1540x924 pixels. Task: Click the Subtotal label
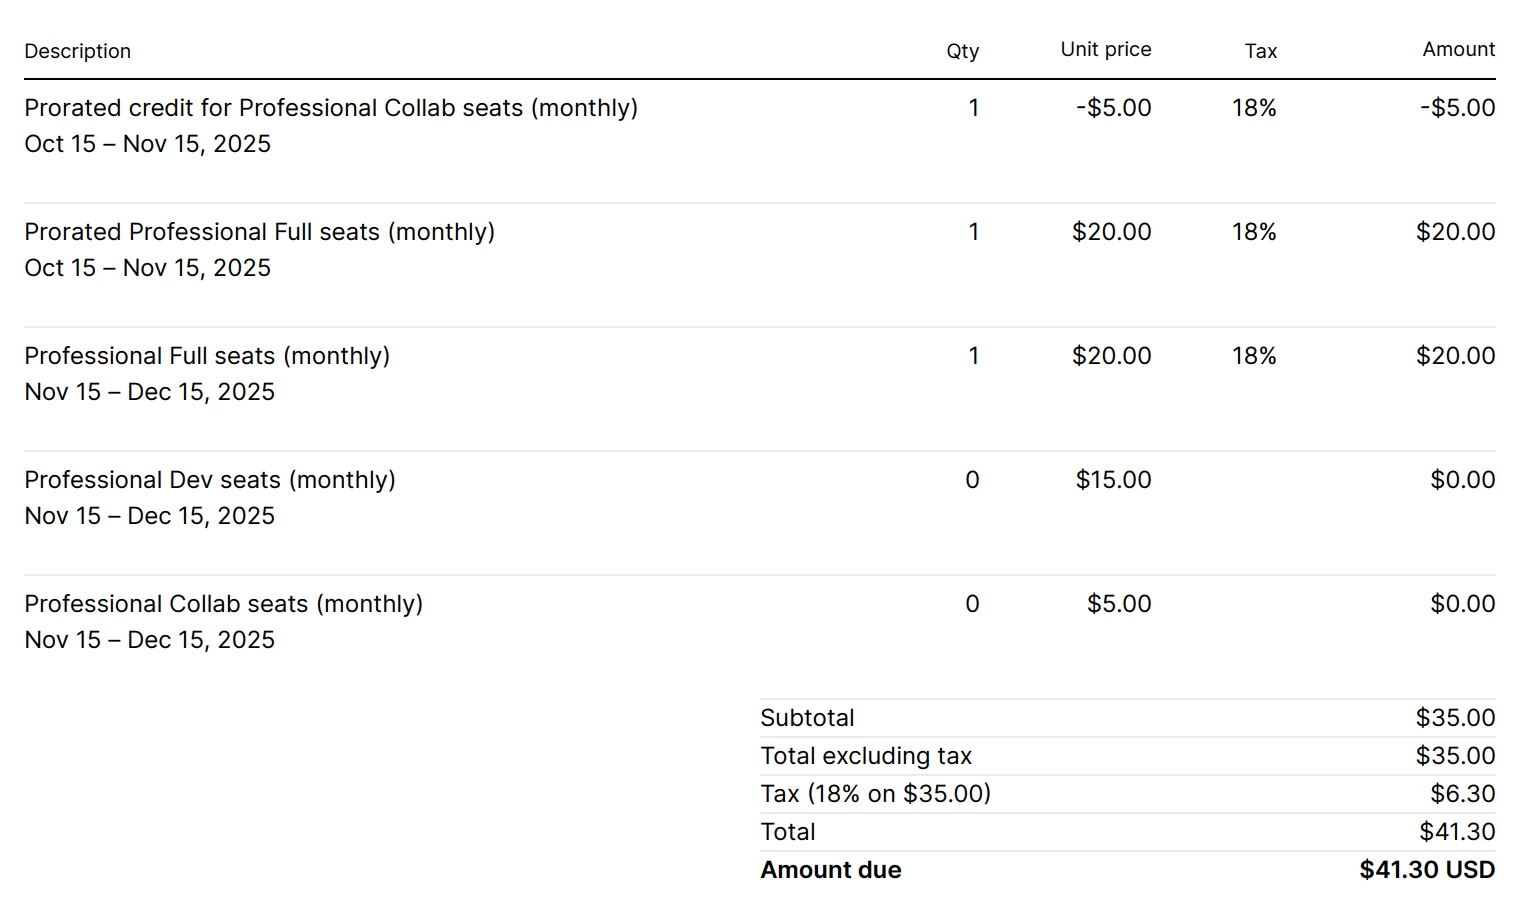pos(807,718)
